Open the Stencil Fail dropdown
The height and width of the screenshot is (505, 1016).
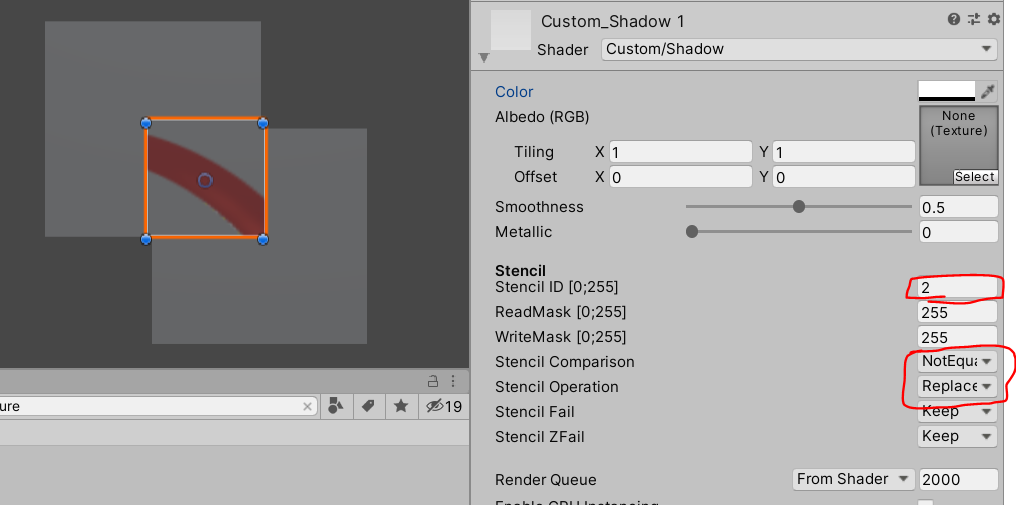pyautogui.click(x=957, y=411)
